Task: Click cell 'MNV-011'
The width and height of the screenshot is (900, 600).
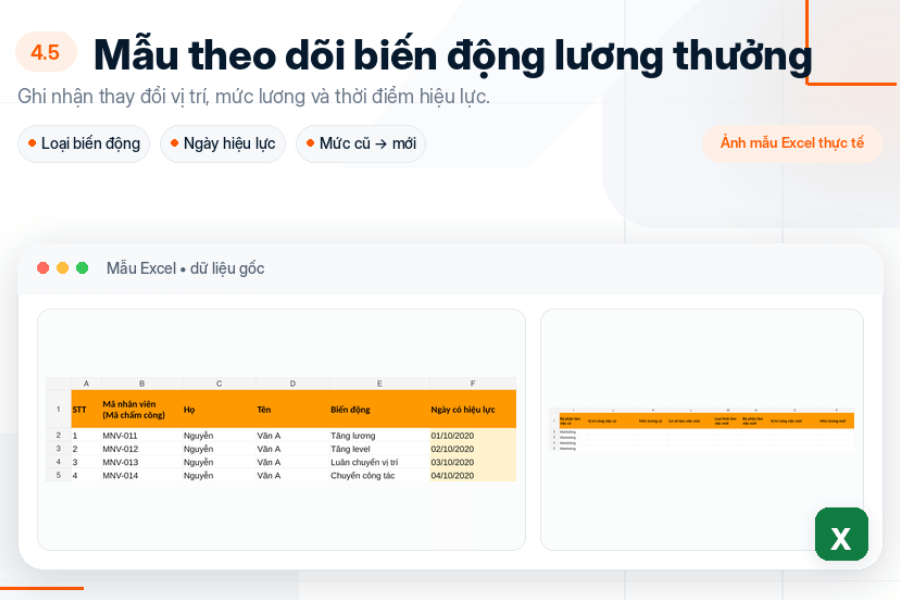Action: pos(142,436)
